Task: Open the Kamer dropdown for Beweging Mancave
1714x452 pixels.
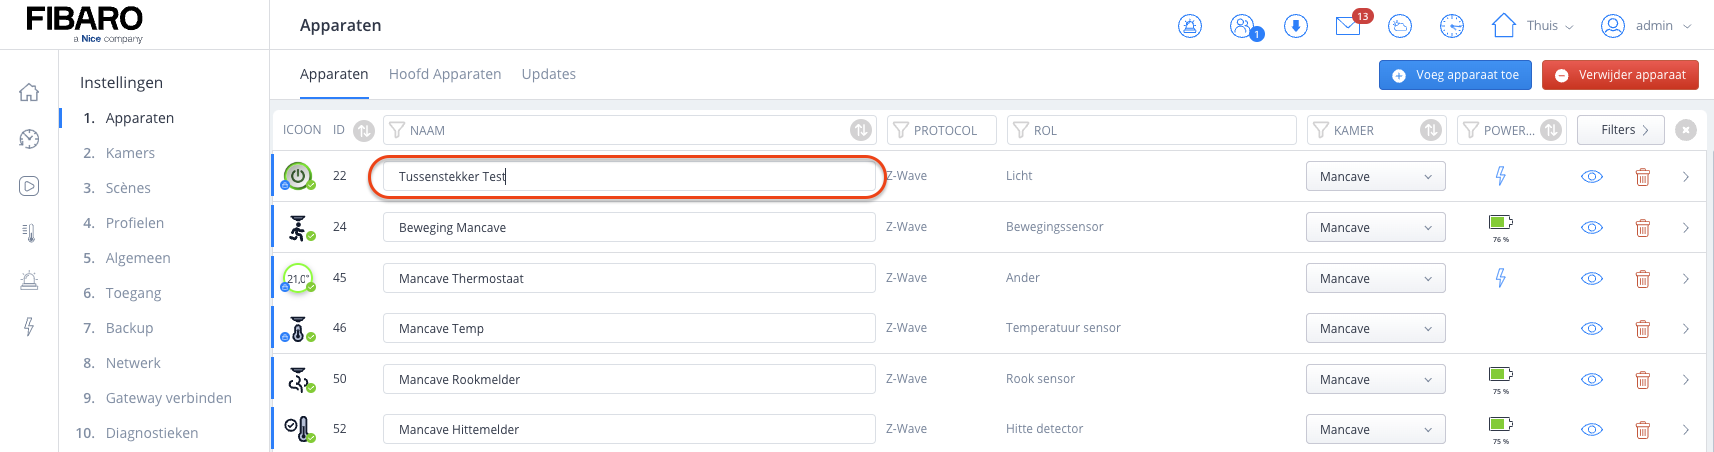Action: pyautogui.click(x=1375, y=228)
